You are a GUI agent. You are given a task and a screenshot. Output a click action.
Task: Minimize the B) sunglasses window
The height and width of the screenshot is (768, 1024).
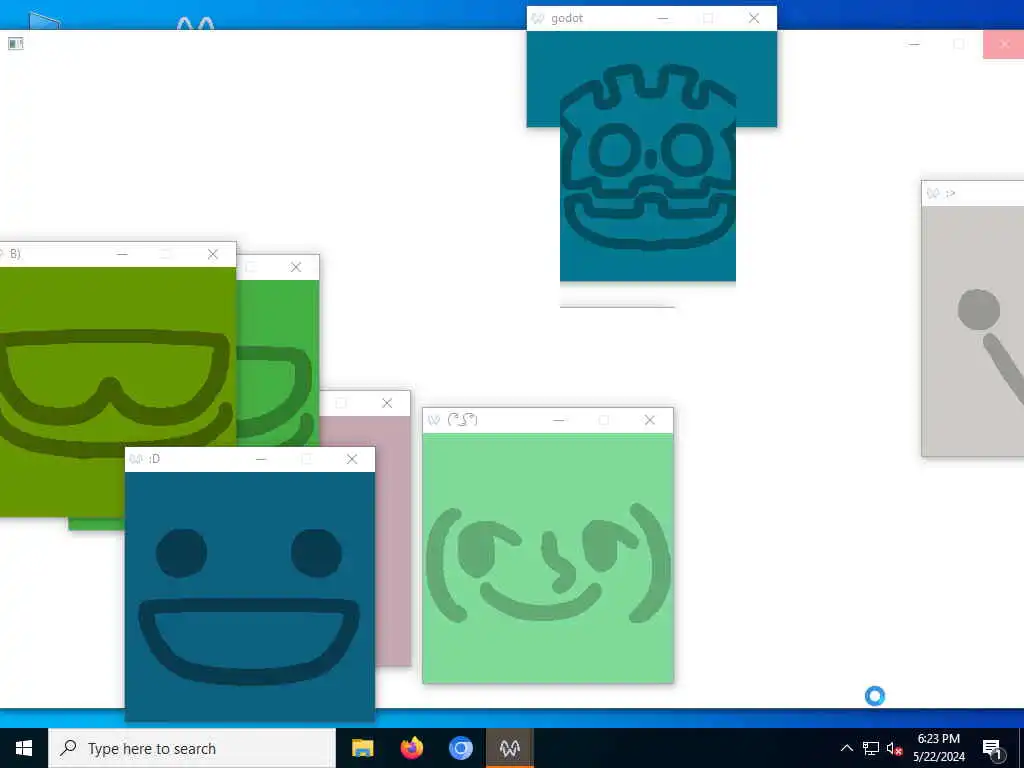(x=122, y=254)
